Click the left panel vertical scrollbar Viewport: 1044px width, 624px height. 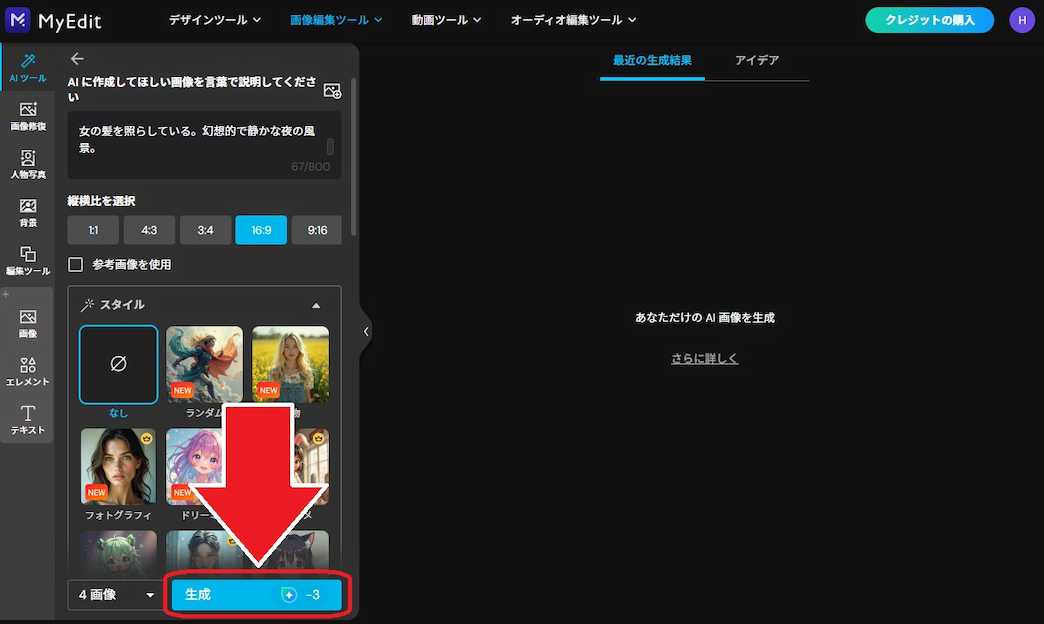(353, 156)
